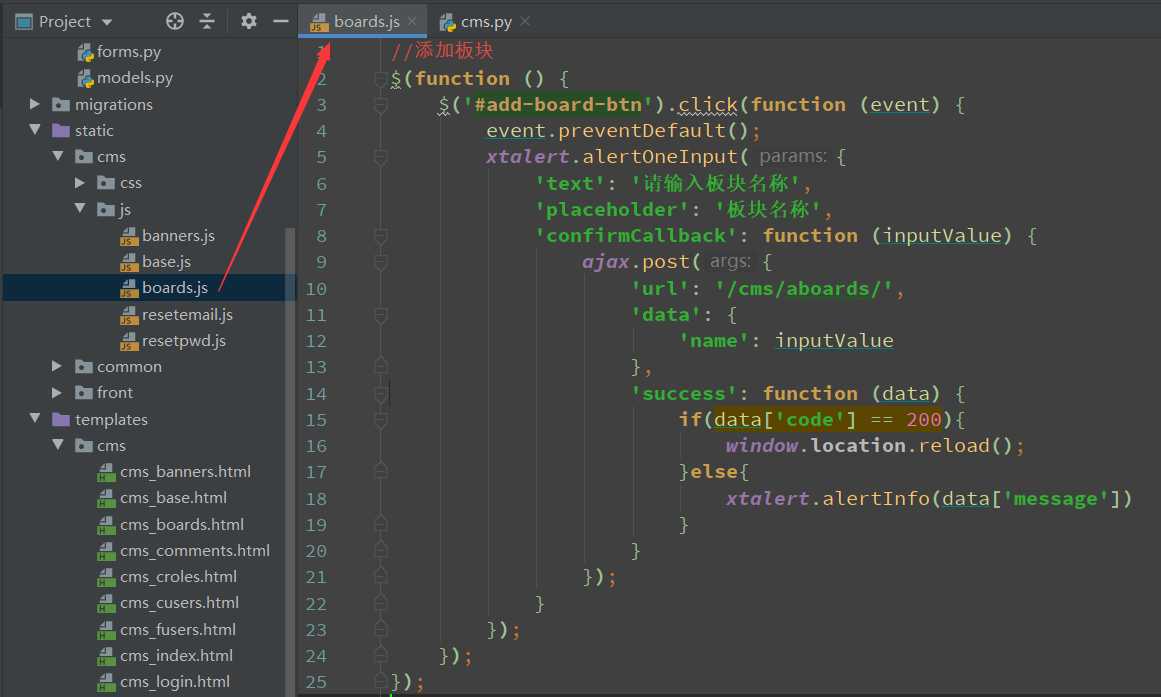Click 'alertInfo' on line 18

[x=876, y=498]
